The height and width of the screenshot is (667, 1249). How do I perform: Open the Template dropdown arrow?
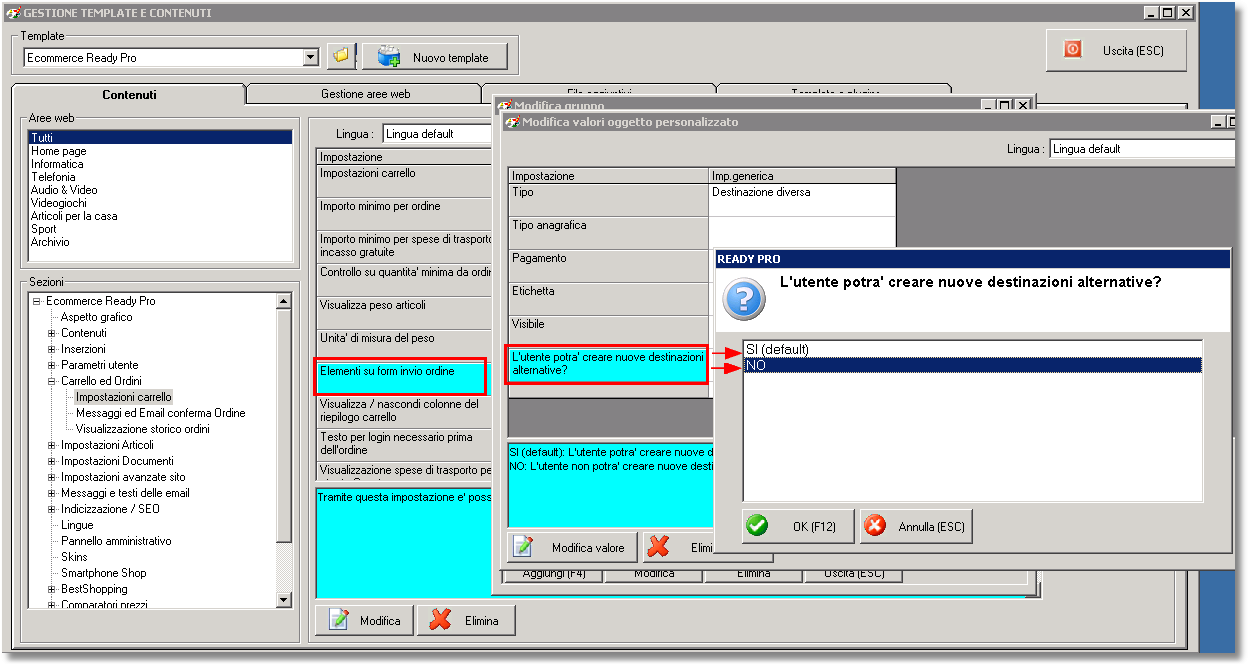coord(310,57)
